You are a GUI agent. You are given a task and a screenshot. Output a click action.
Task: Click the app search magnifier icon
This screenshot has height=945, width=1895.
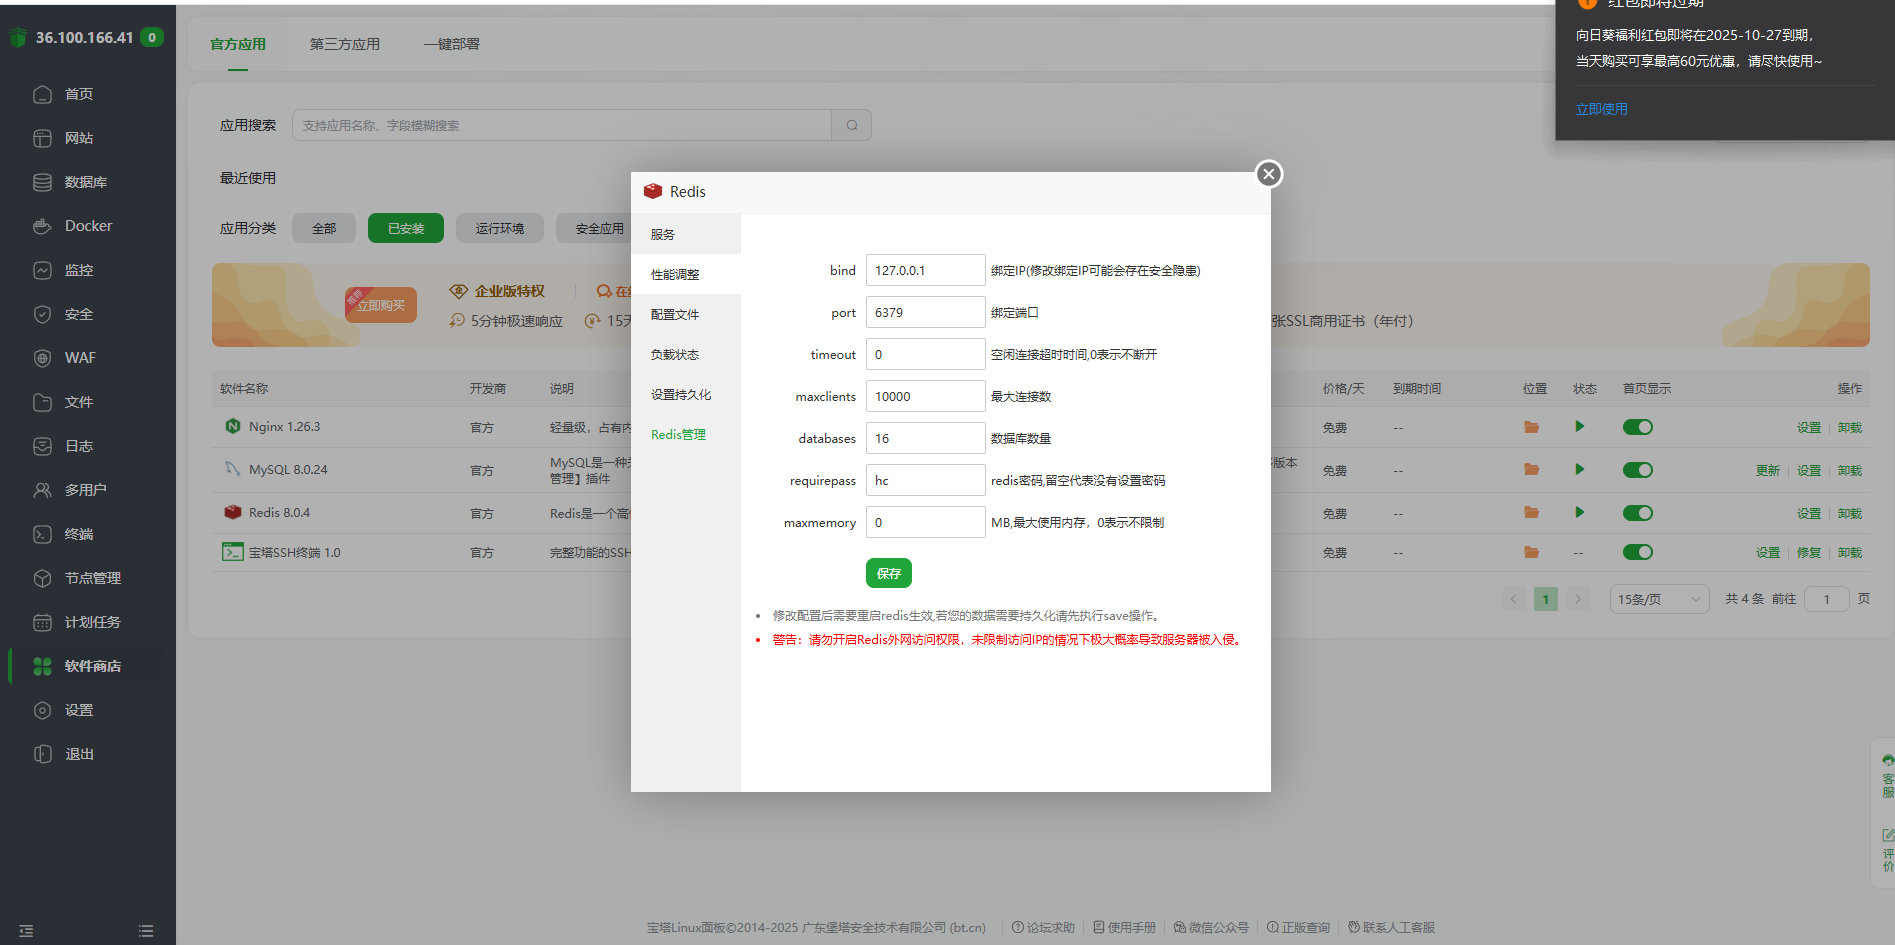[851, 125]
